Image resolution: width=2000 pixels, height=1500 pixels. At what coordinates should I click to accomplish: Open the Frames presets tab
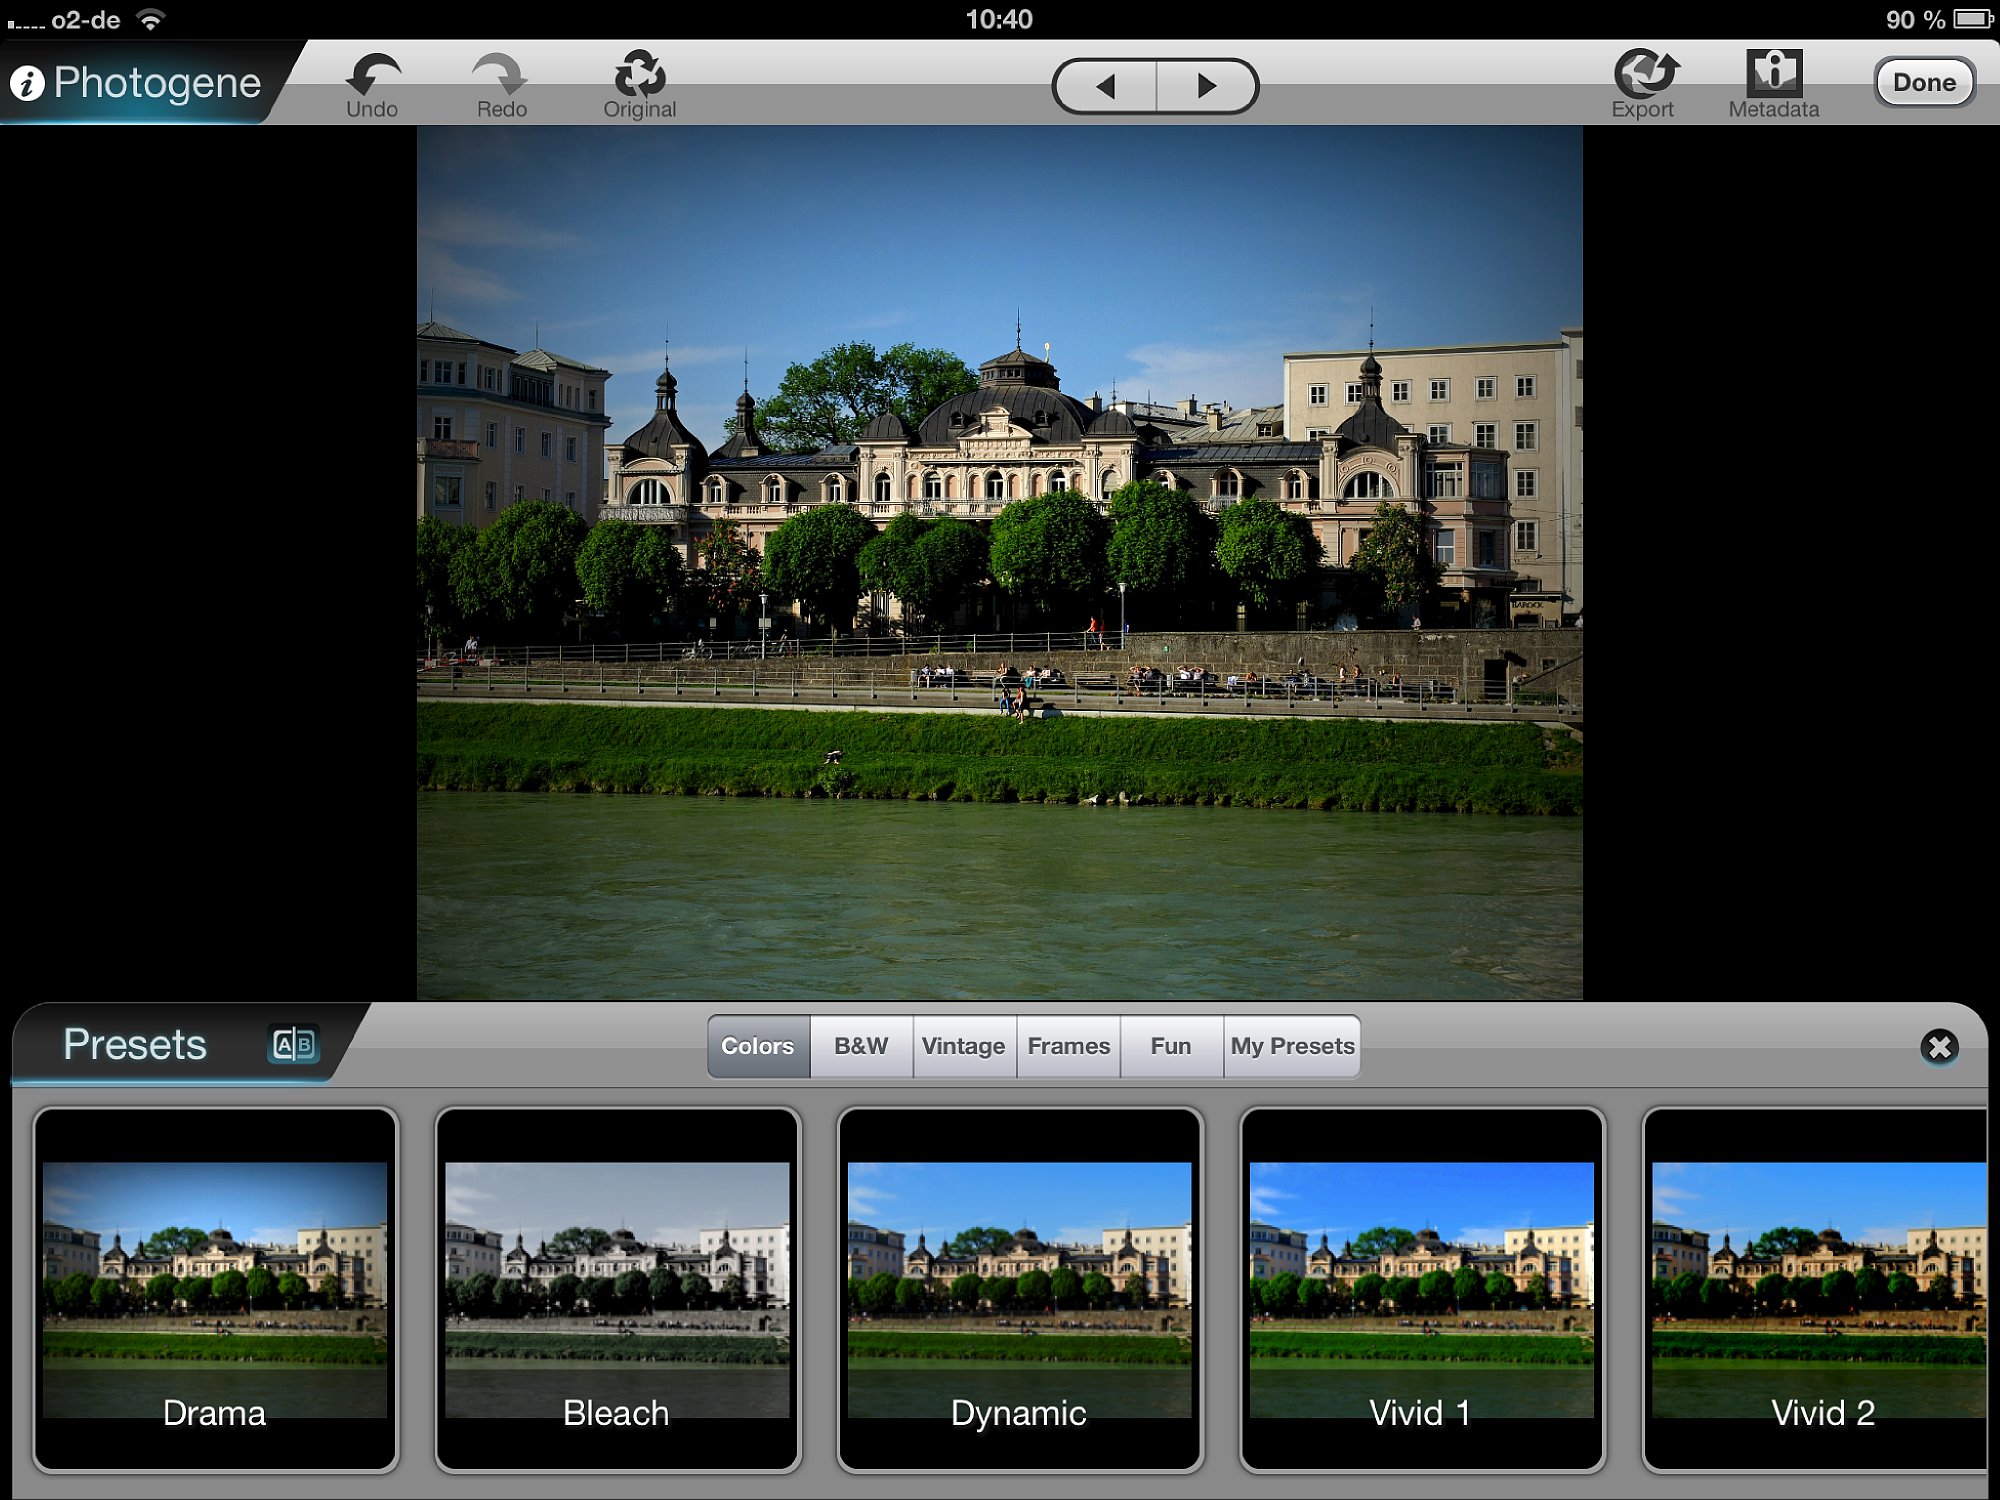[1068, 1046]
